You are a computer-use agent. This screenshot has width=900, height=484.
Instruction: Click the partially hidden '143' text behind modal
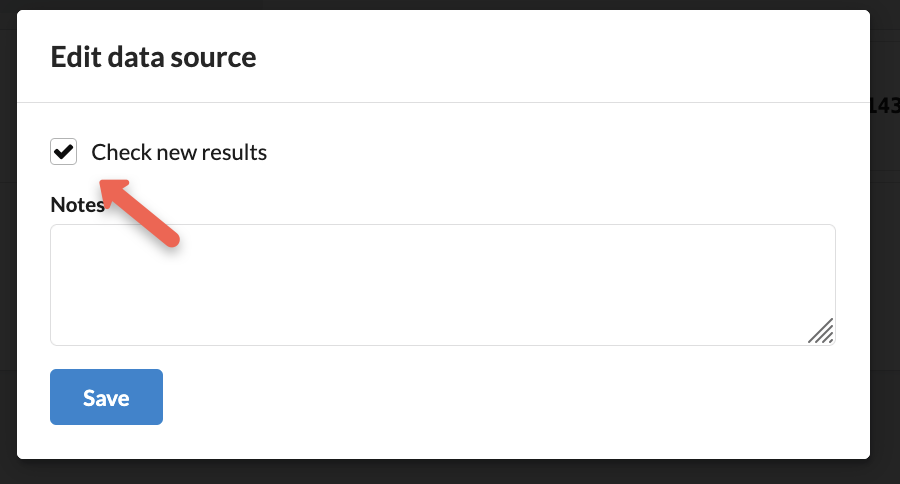[x=885, y=105]
